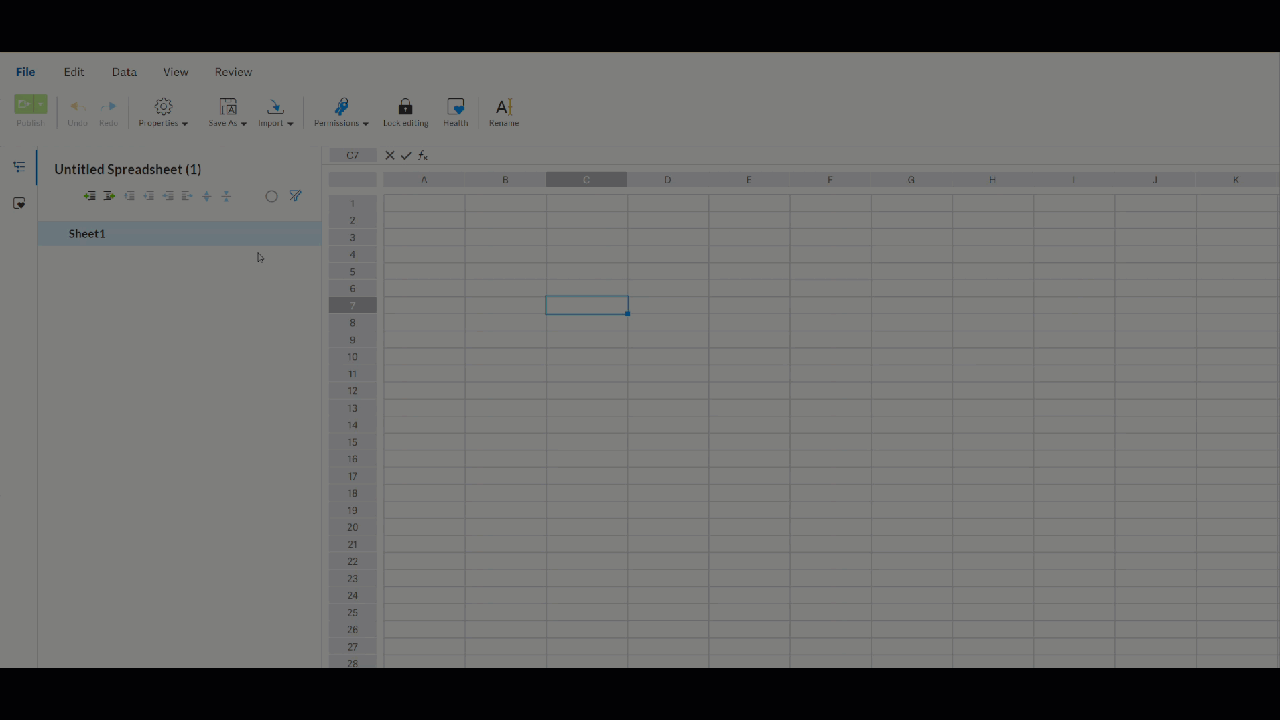Open the comments panel icon in the sidebar
Image resolution: width=1280 pixels, height=720 pixels.
[18, 203]
